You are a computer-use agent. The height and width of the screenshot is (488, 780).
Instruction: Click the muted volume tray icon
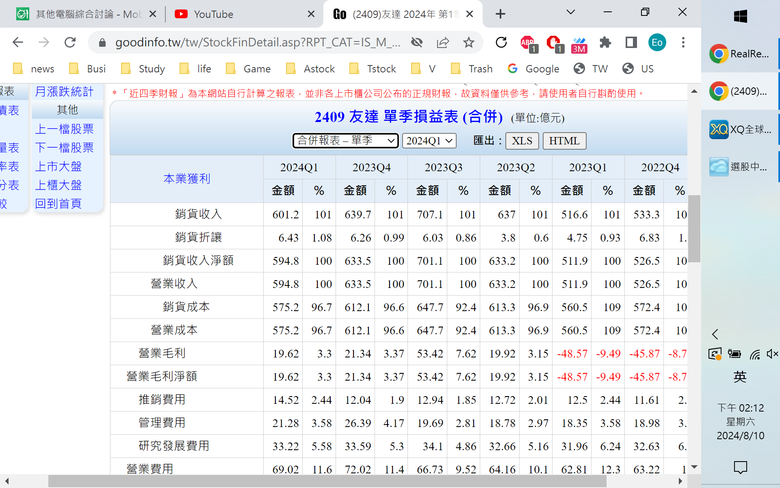click(772, 354)
